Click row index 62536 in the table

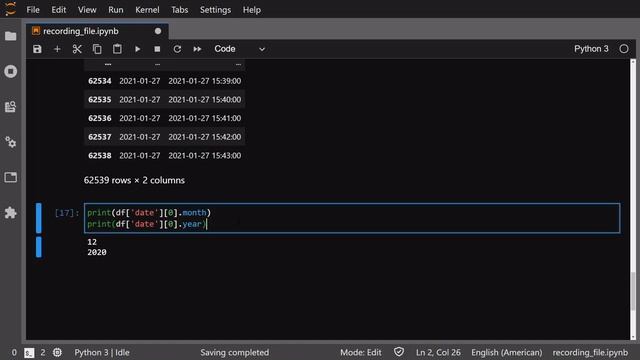coord(100,118)
